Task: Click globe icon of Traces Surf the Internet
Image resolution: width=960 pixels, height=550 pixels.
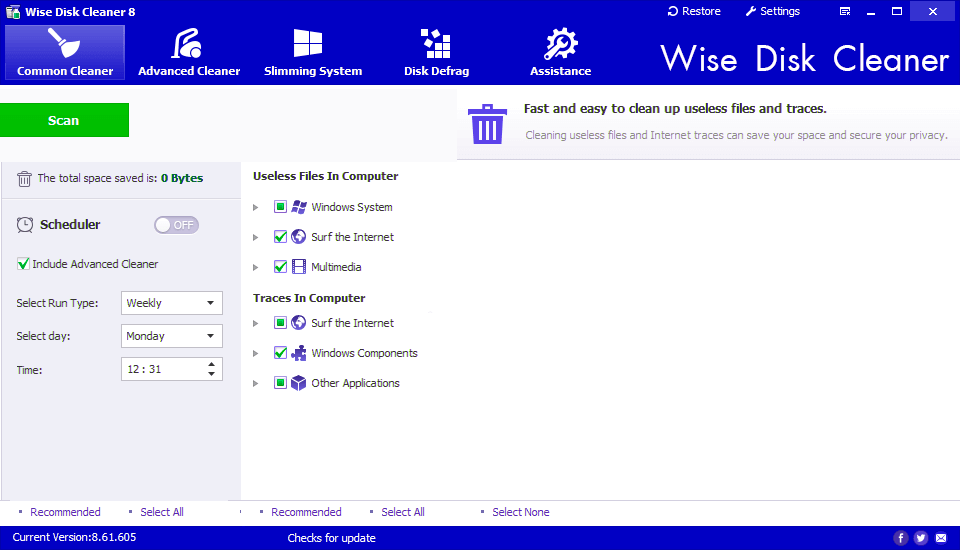Action: 299,323
